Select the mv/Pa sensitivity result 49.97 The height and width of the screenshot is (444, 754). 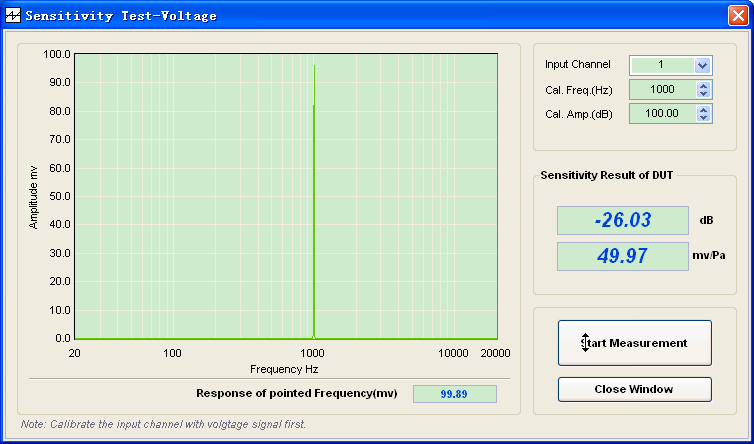(x=622, y=256)
